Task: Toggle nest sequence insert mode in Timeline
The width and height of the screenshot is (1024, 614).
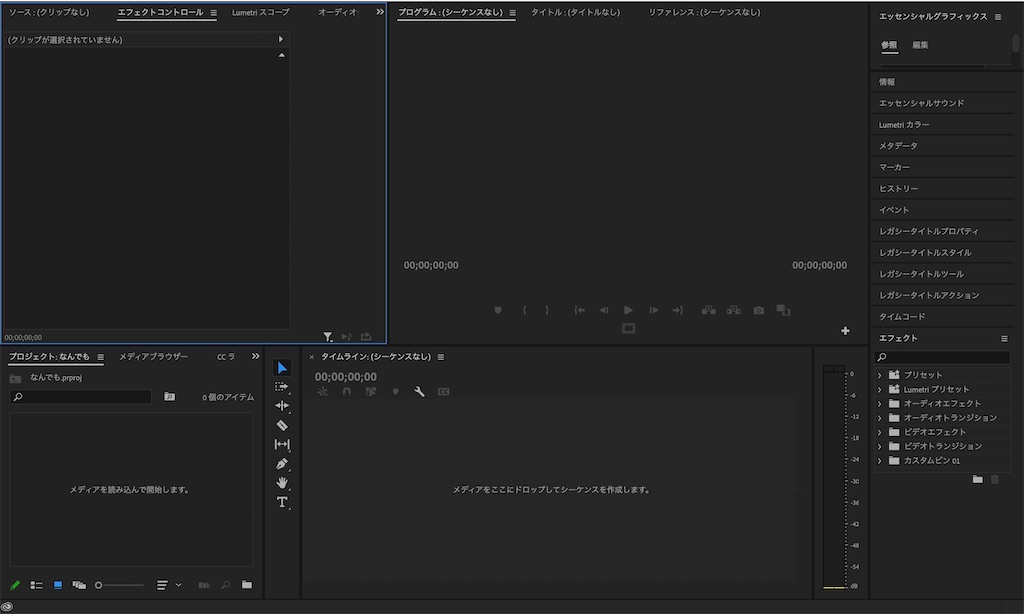Action: click(323, 391)
